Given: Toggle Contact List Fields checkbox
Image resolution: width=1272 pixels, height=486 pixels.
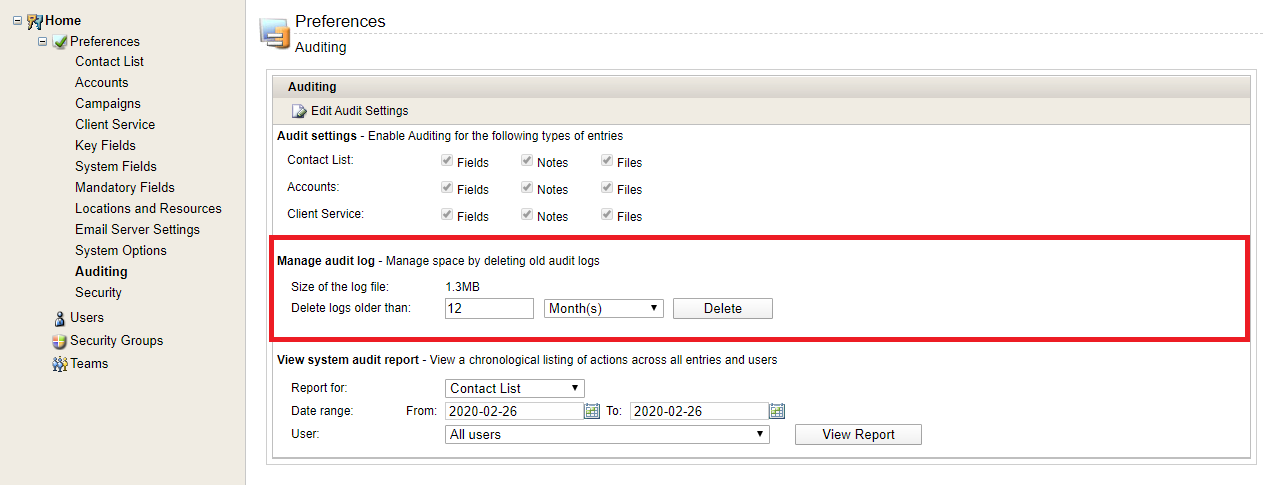Looking at the screenshot, I should [x=446, y=161].
